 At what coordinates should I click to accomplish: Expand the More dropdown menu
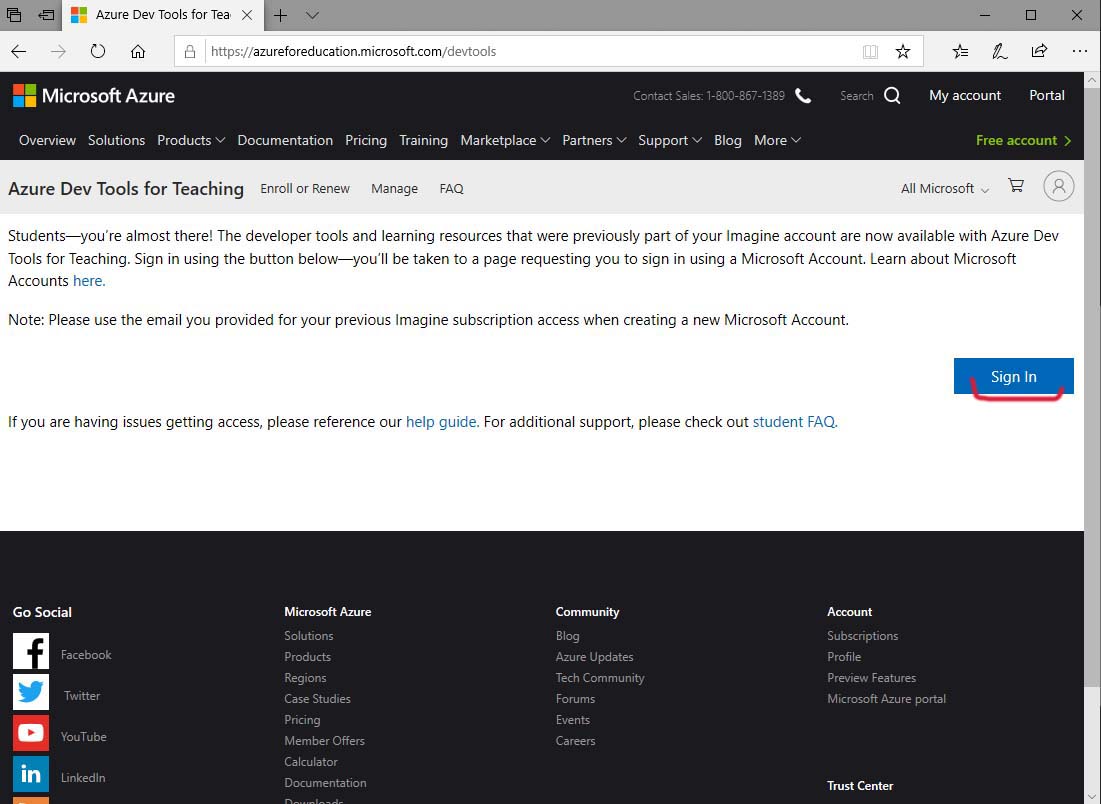(777, 140)
